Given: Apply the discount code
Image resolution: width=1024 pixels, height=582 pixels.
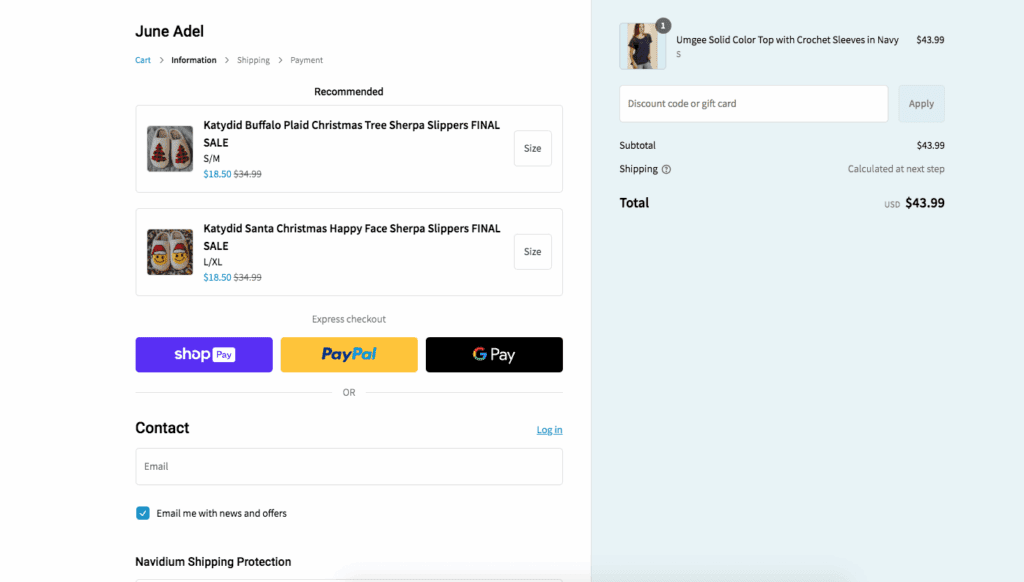Looking at the screenshot, I should (x=921, y=104).
